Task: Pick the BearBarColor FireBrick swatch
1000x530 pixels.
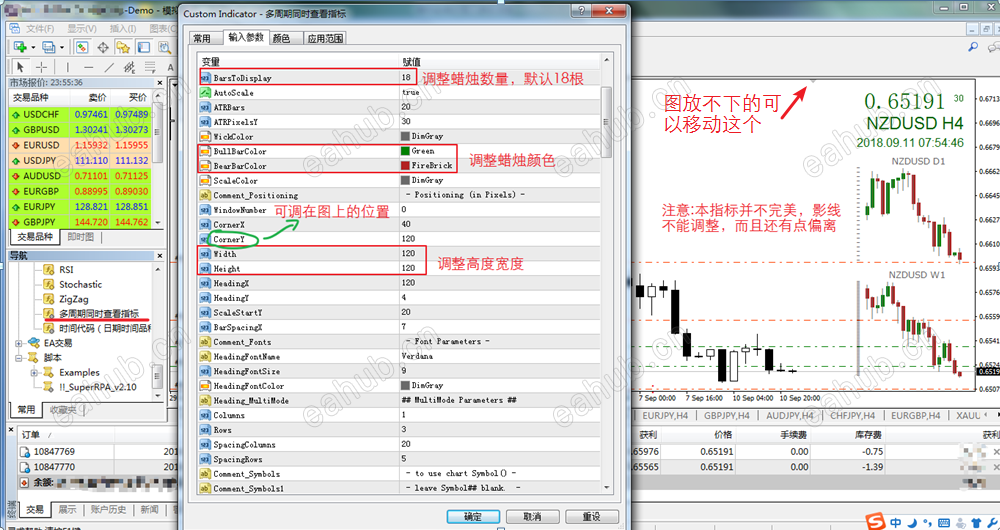Action: 404,166
